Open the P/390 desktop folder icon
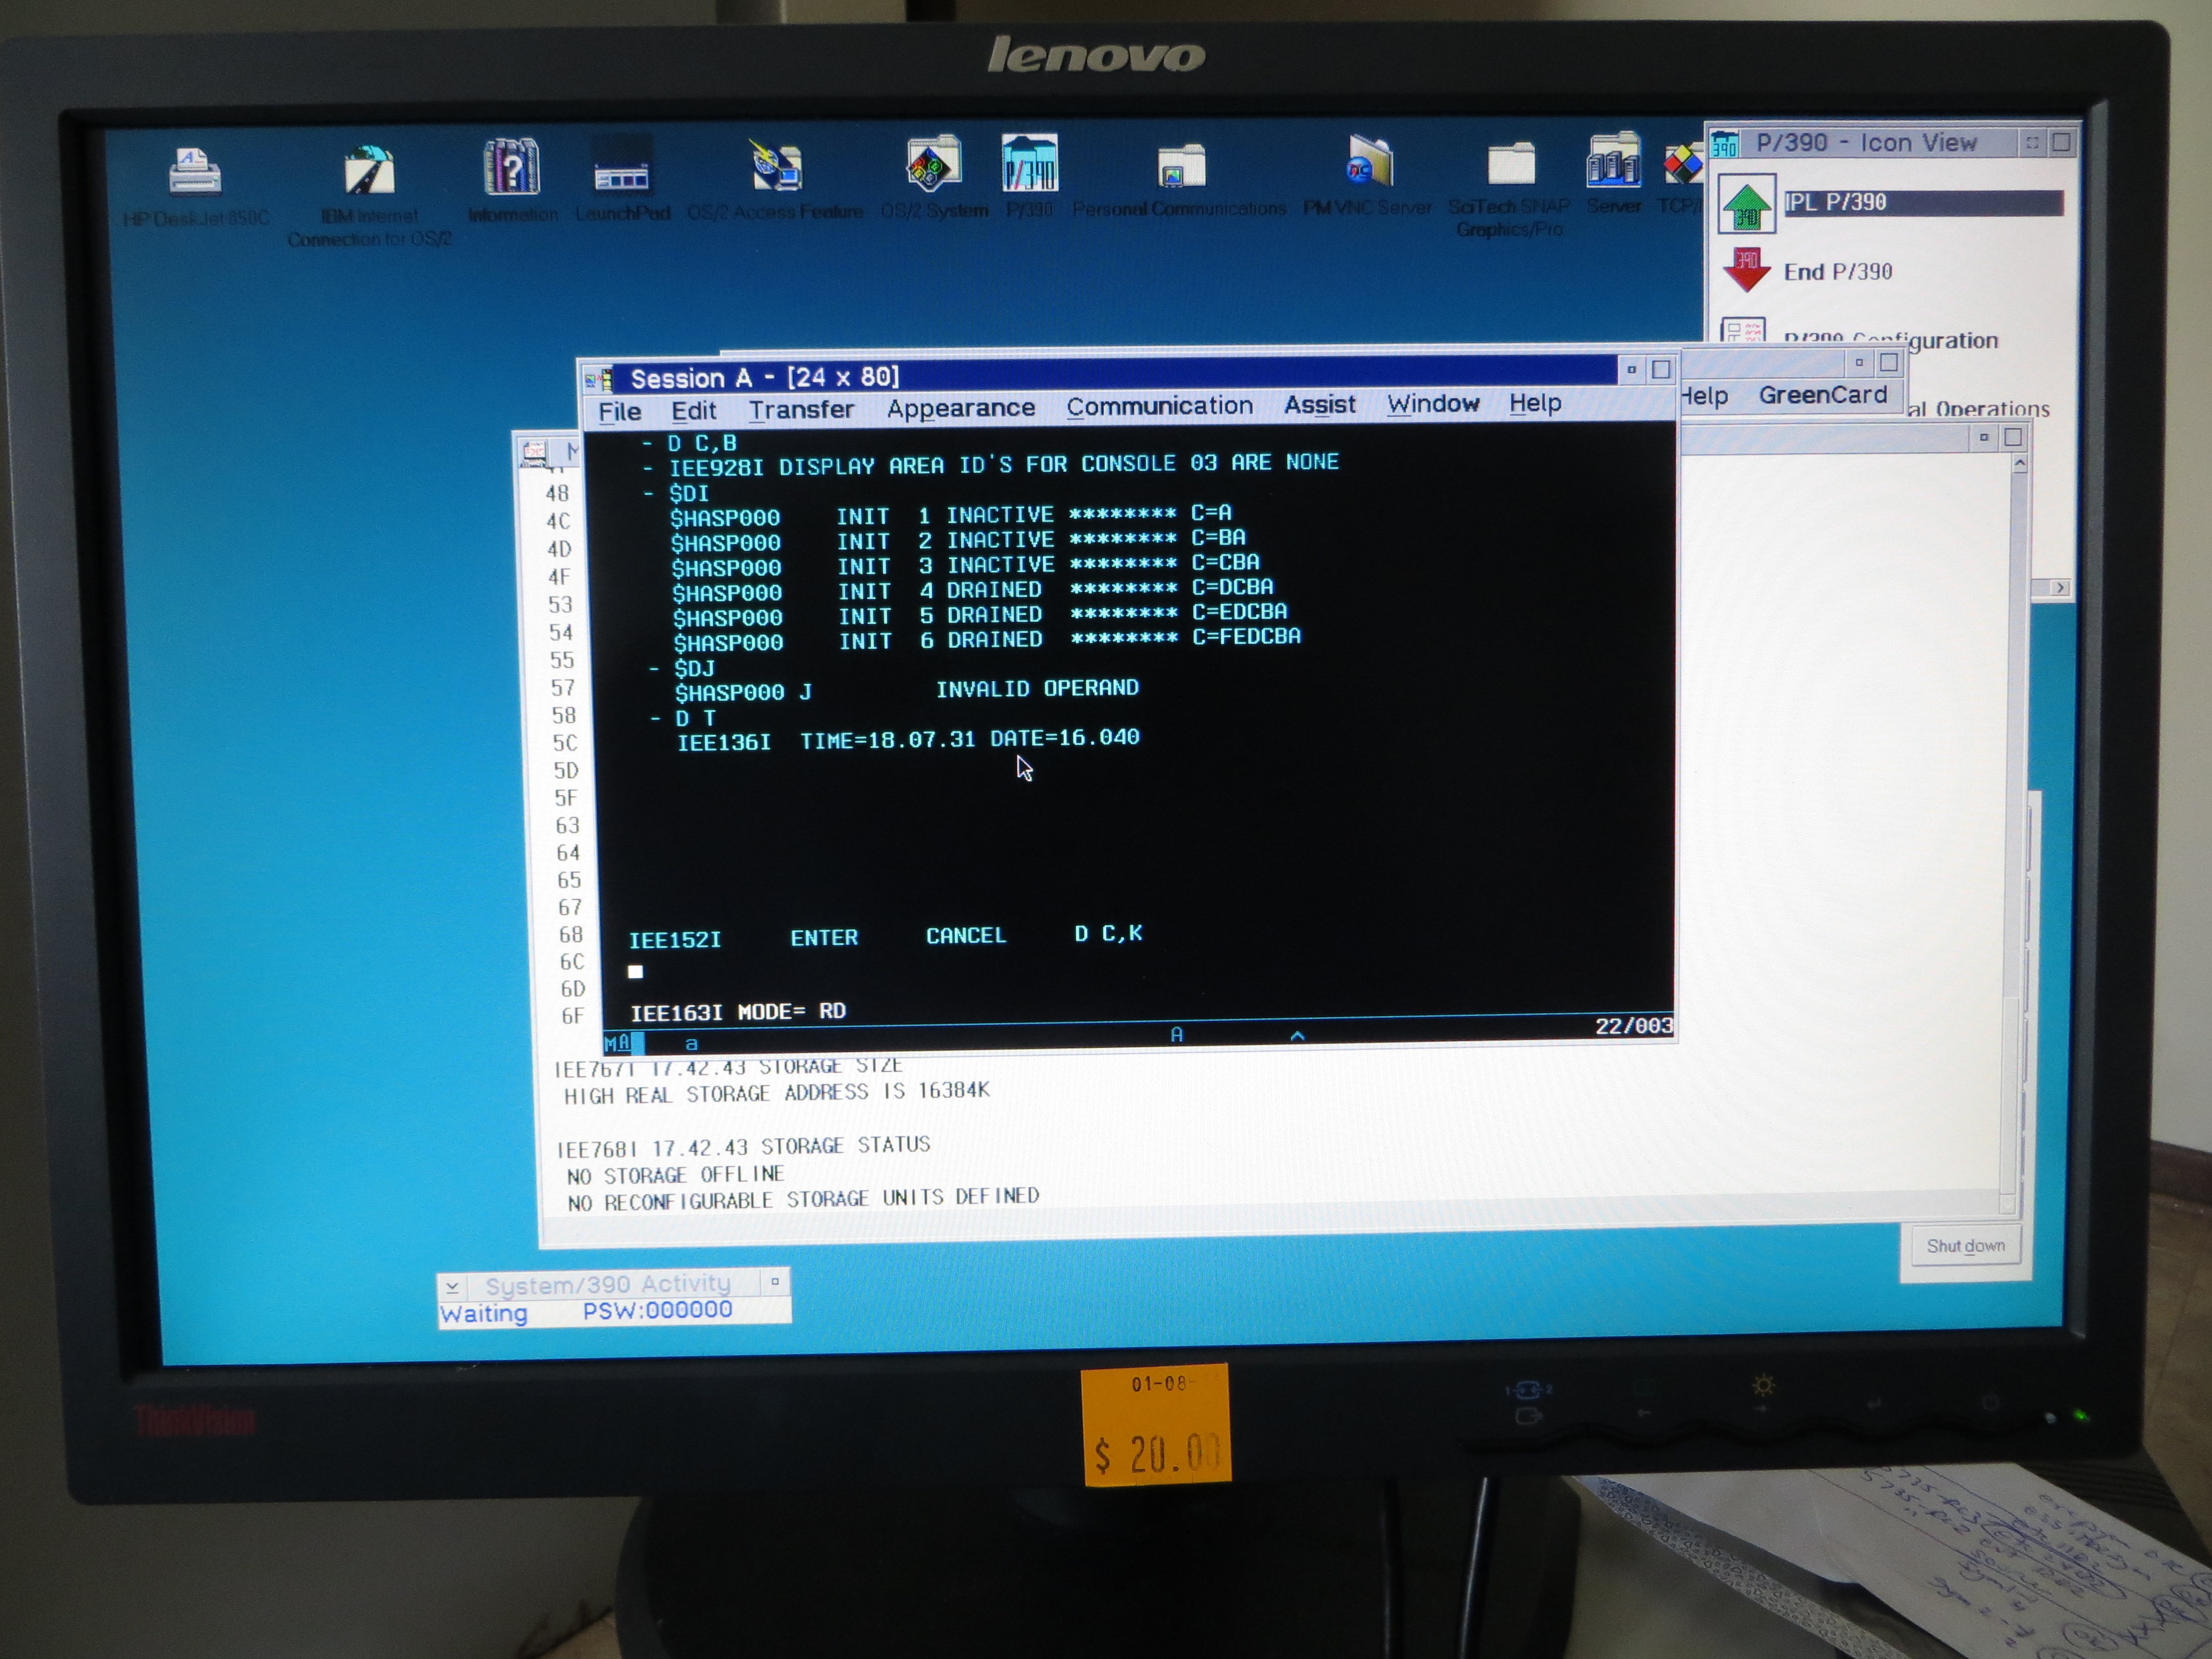Screen dimensions: 2212x1659 [x=1029, y=163]
